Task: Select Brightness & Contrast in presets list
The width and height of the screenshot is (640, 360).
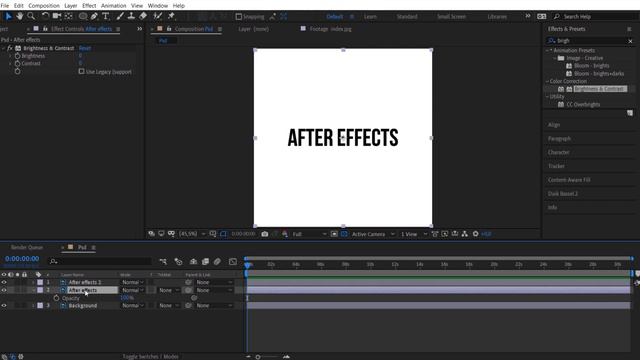Action: pos(600,89)
